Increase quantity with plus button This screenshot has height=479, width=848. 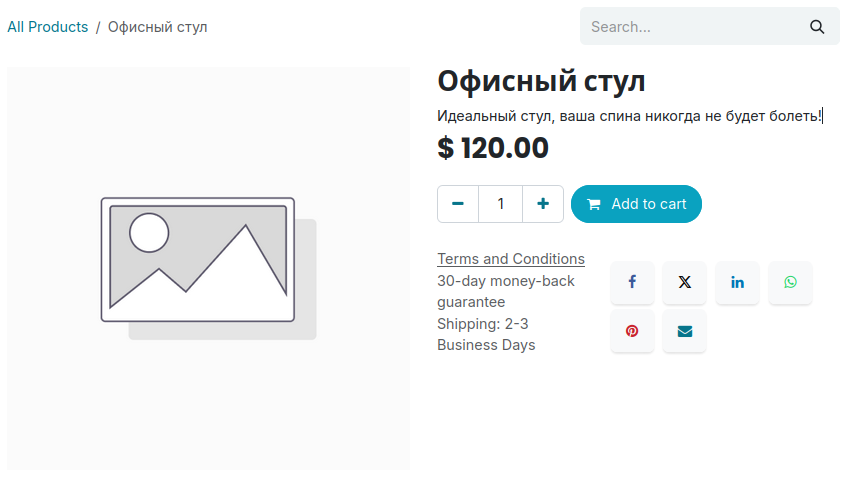point(543,204)
